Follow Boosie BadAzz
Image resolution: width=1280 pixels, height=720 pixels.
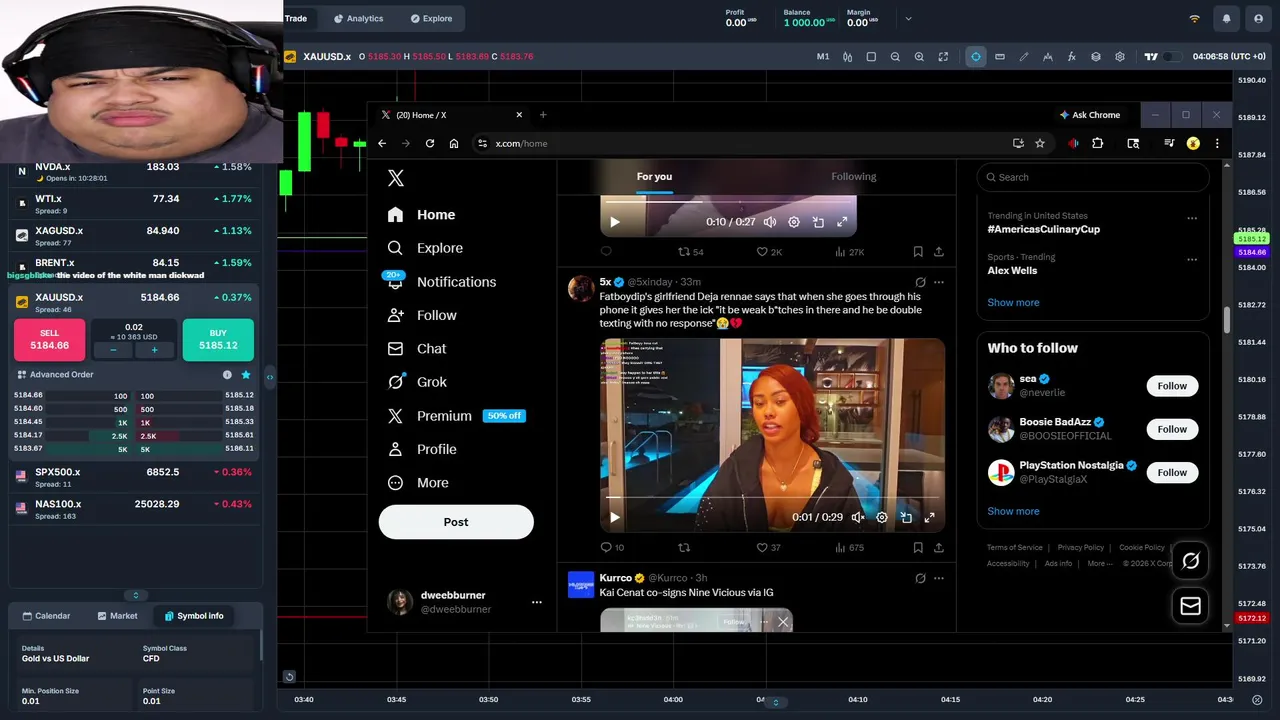click(1172, 429)
